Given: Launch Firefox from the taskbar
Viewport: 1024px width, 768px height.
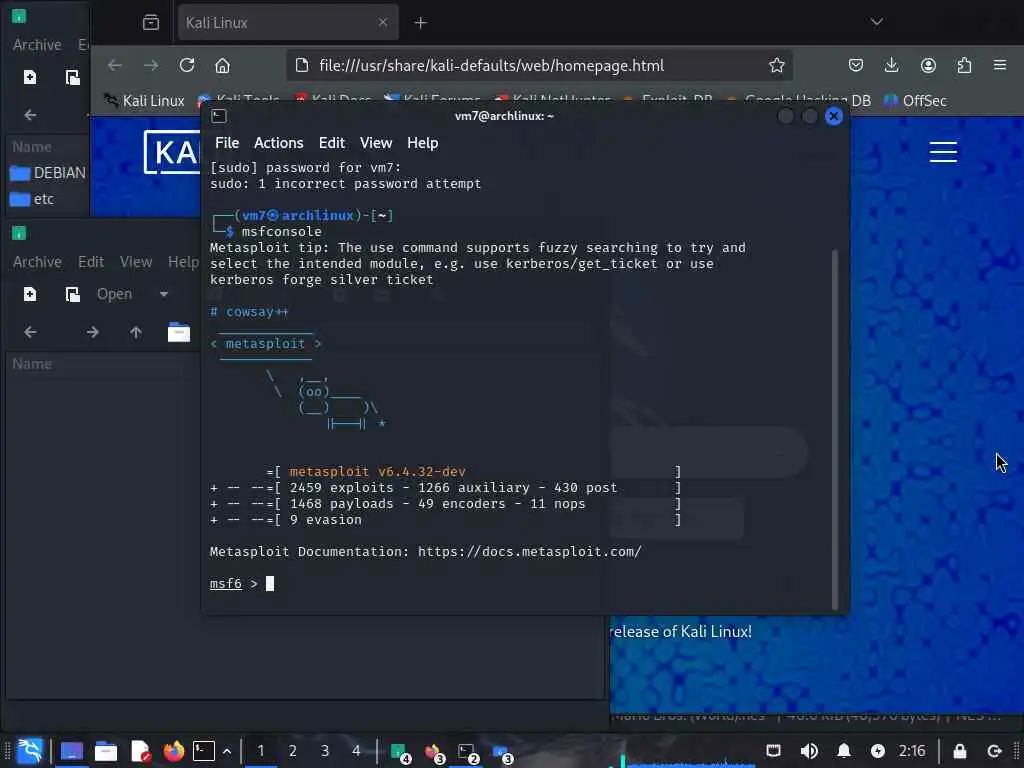Looking at the screenshot, I should coord(174,751).
